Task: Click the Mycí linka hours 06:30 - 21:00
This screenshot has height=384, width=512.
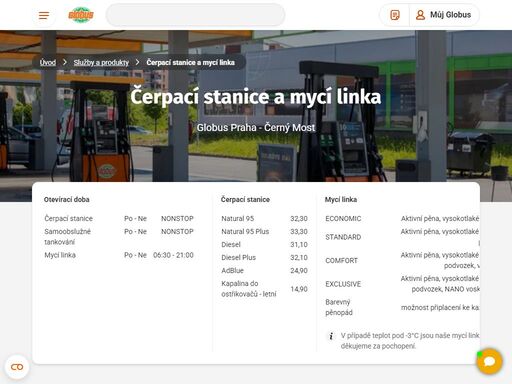Action: tap(173, 255)
